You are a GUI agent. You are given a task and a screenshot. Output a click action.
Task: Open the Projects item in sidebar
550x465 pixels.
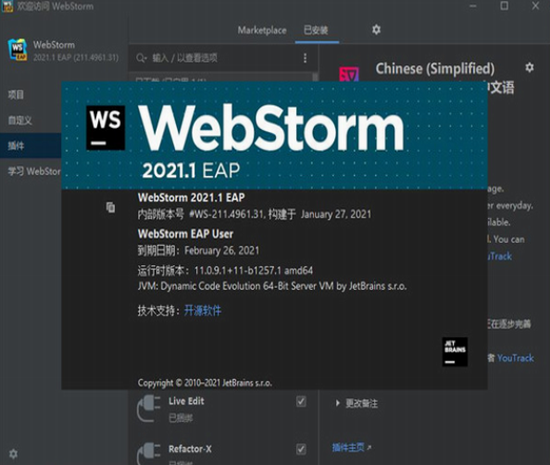pyautogui.click(x=16, y=94)
